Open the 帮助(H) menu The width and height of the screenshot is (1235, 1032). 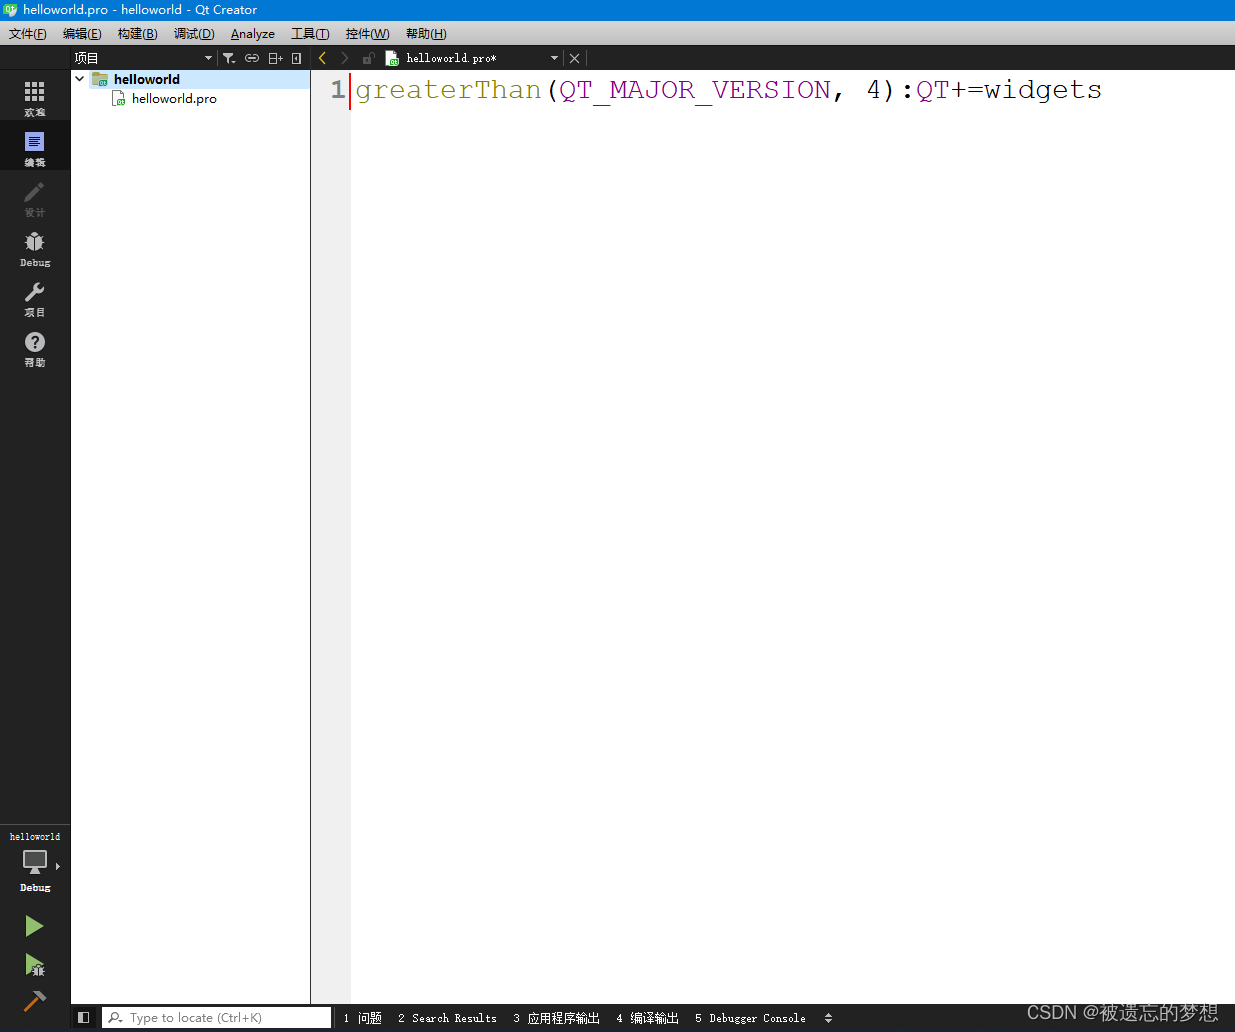coord(426,34)
